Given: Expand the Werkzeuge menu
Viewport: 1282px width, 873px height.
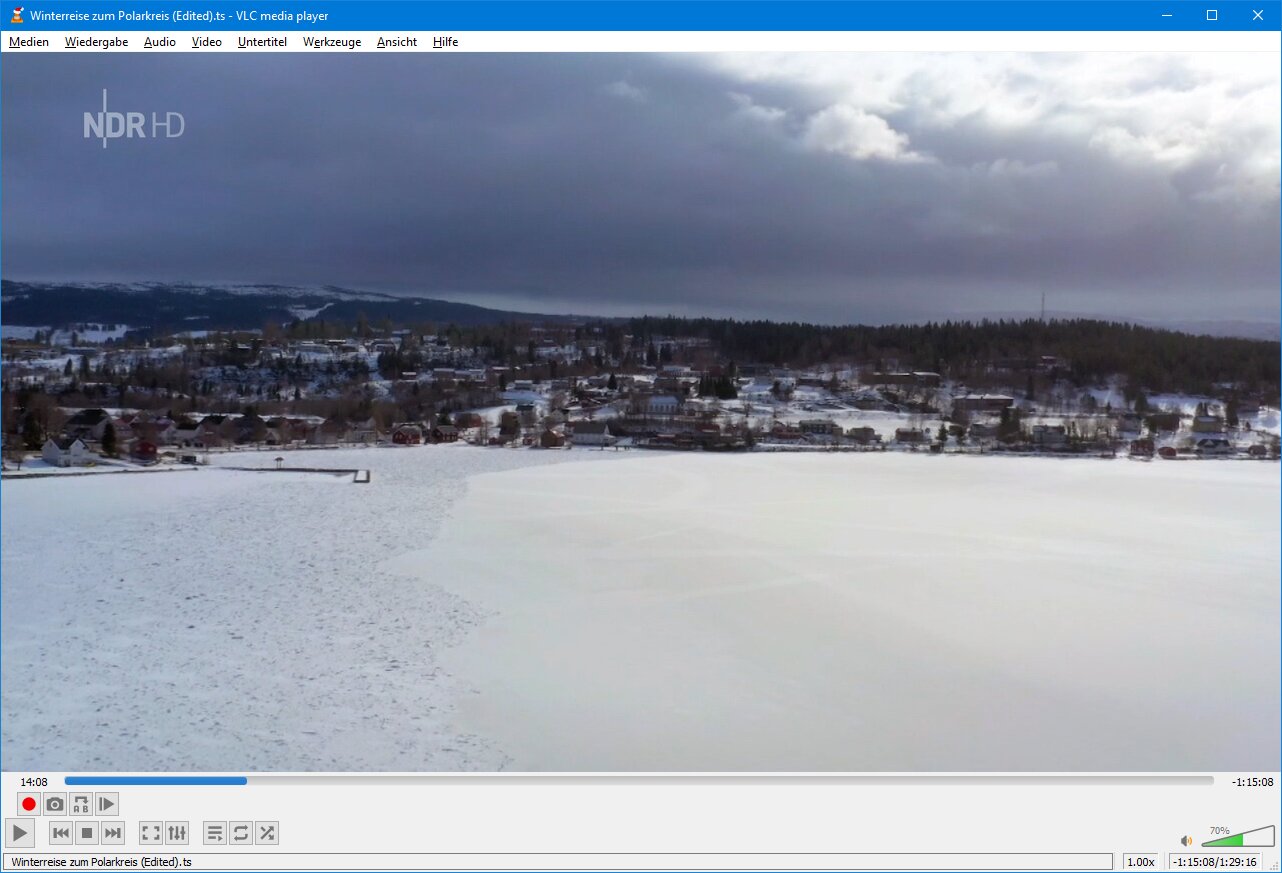Looking at the screenshot, I should click(332, 42).
